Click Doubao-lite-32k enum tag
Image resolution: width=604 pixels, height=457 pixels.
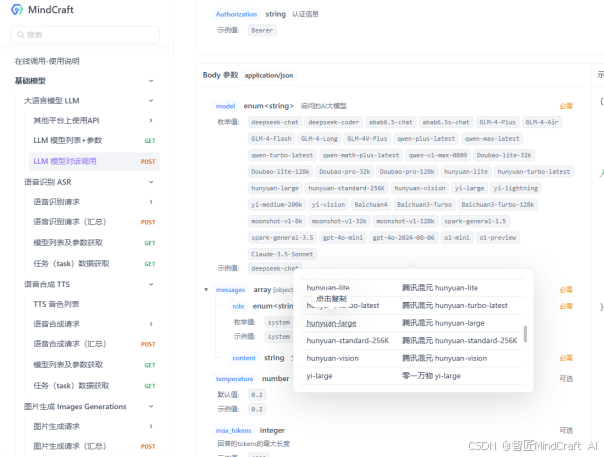click(504, 155)
